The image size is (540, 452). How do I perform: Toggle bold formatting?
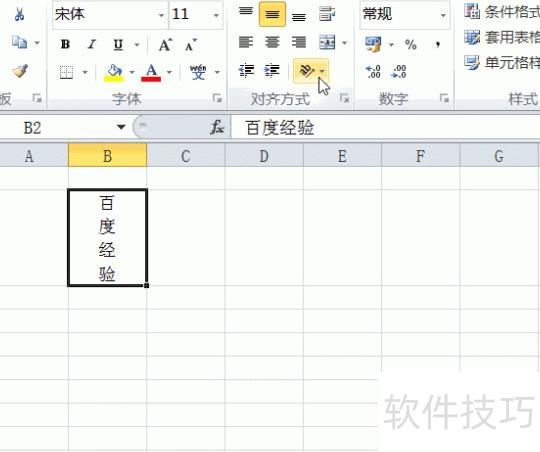65,44
